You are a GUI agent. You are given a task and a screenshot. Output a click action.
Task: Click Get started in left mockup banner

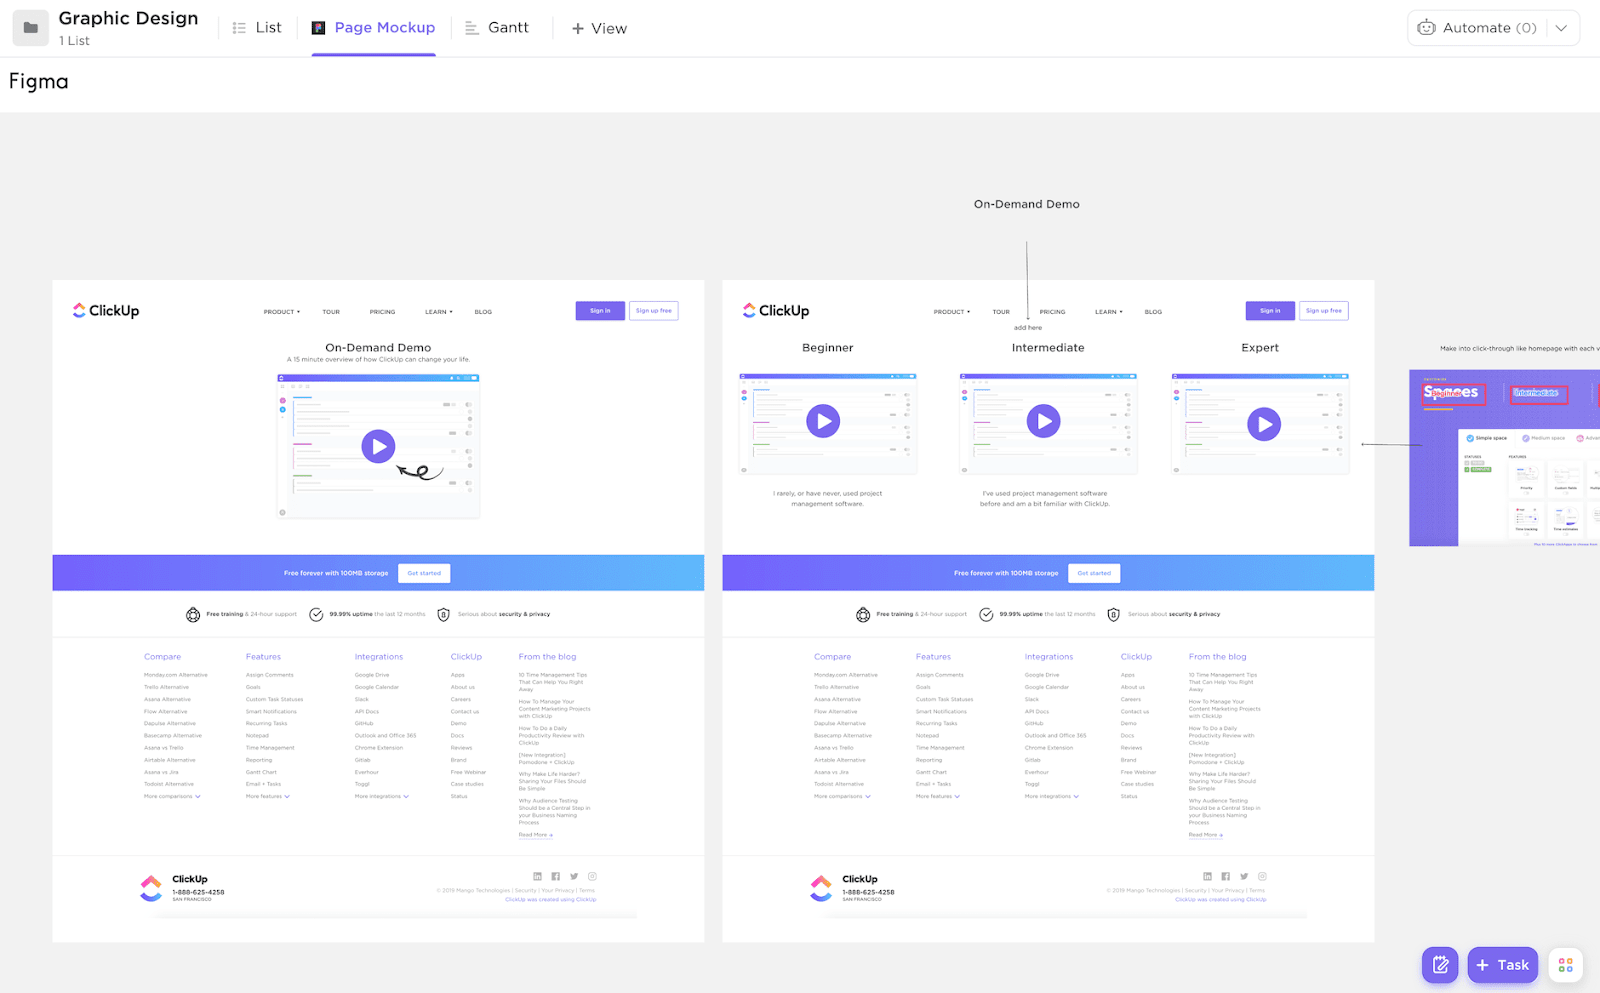pyautogui.click(x=424, y=573)
